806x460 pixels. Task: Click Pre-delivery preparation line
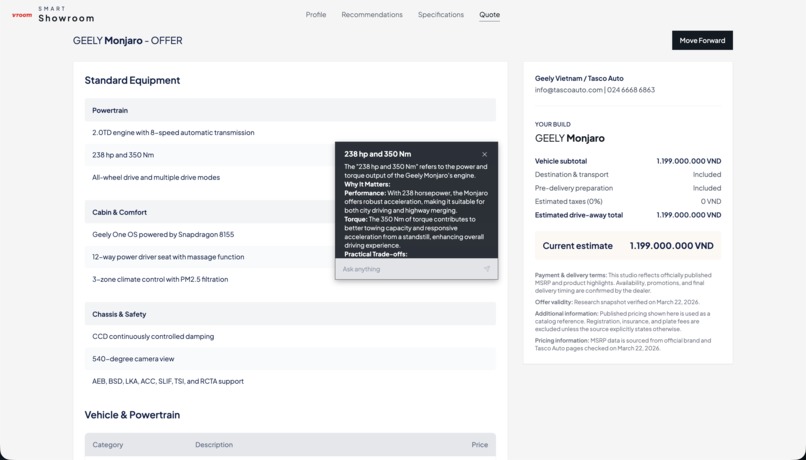628,188
